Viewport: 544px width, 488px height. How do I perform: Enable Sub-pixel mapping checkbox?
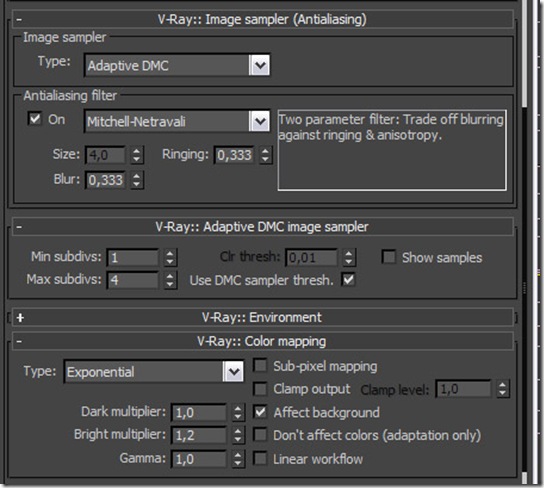[260, 366]
